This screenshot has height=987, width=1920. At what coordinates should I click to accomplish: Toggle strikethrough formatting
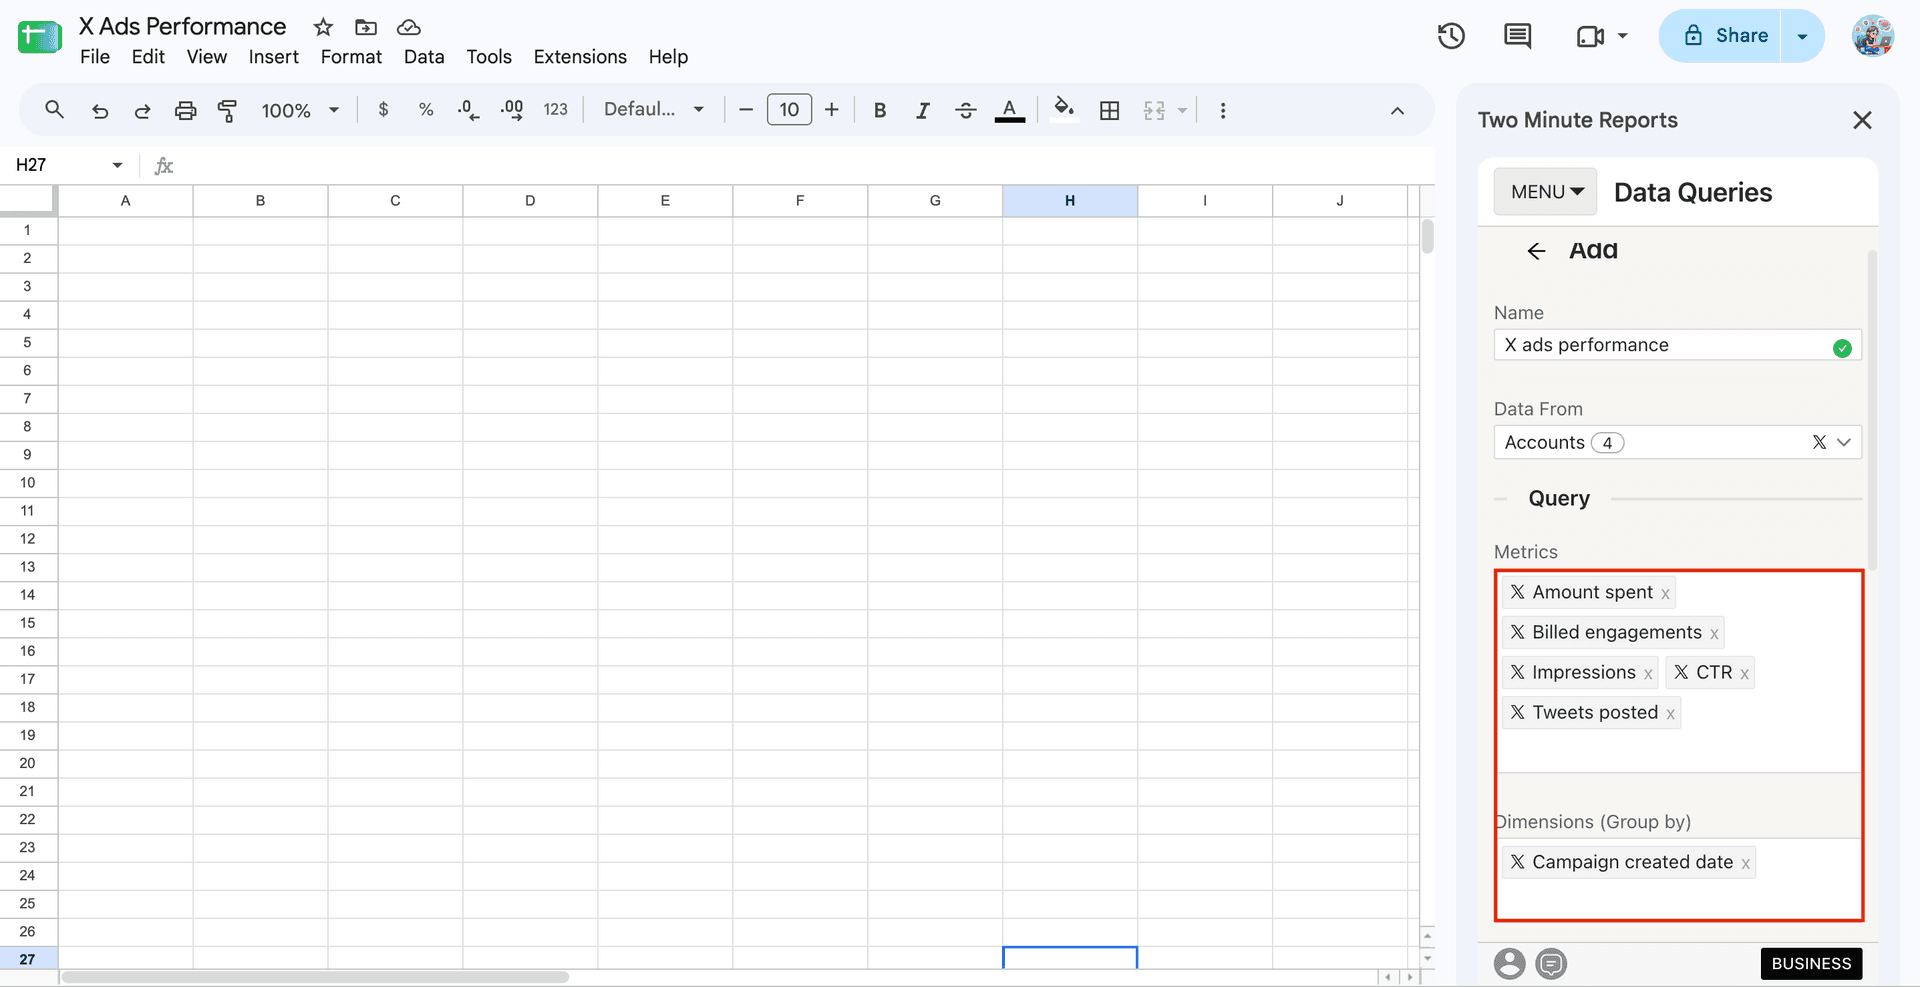pyautogui.click(x=965, y=110)
